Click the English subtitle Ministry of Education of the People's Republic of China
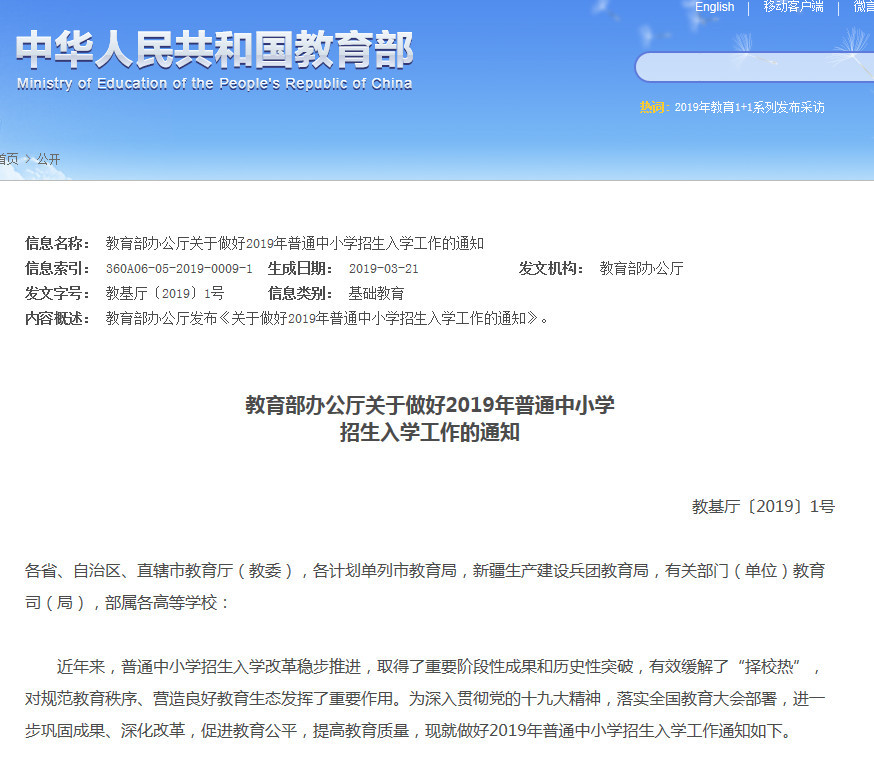Viewport: 874px width, 762px height. pos(215,84)
